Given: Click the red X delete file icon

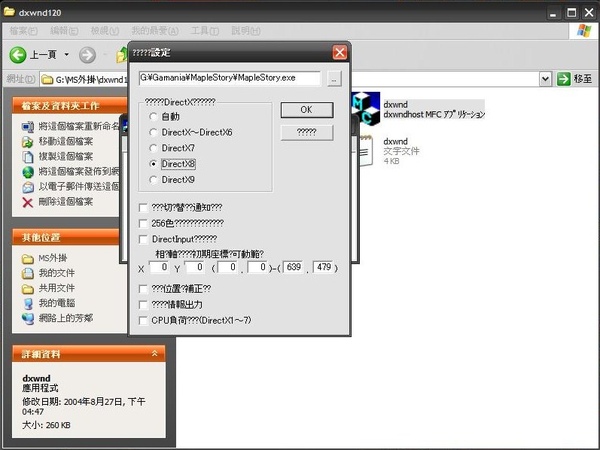Looking at the screenshot, I should pyautogui.click(x=28, y=202).
